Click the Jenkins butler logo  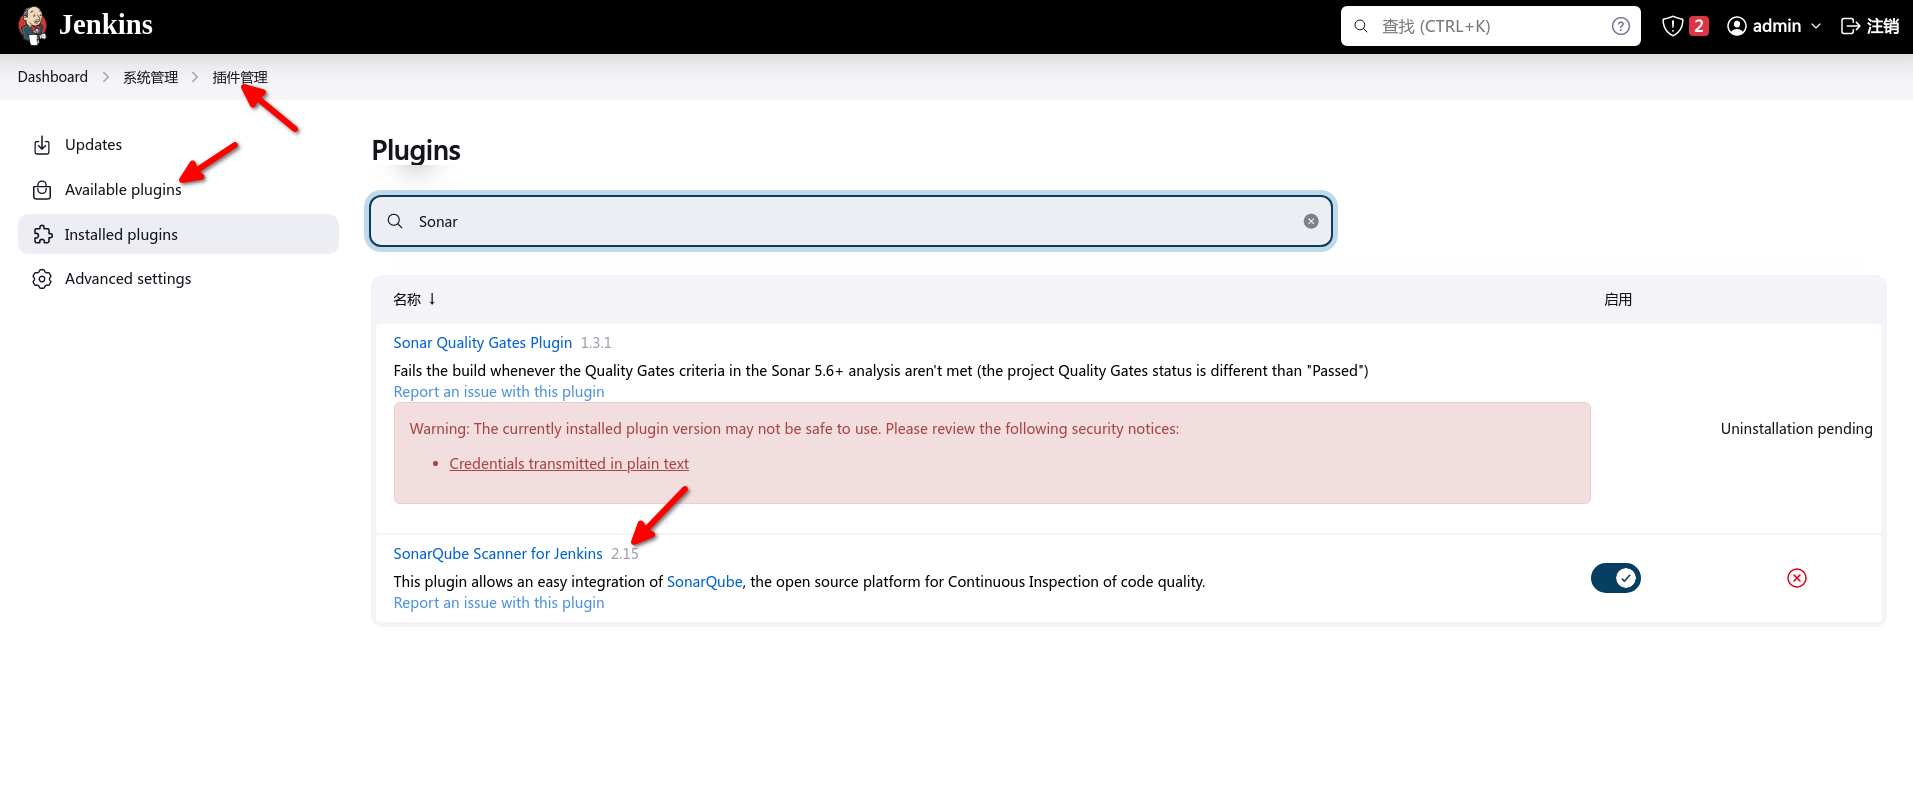click(x=33, y=26)
